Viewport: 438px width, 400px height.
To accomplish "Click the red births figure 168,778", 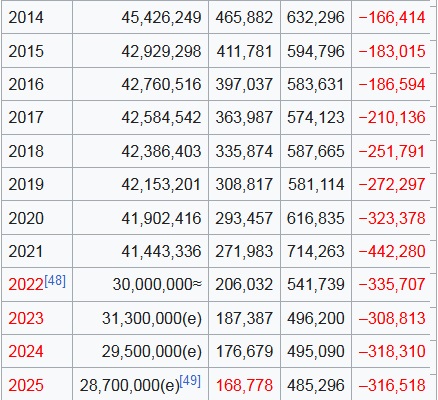I will (x=244, y=385).
